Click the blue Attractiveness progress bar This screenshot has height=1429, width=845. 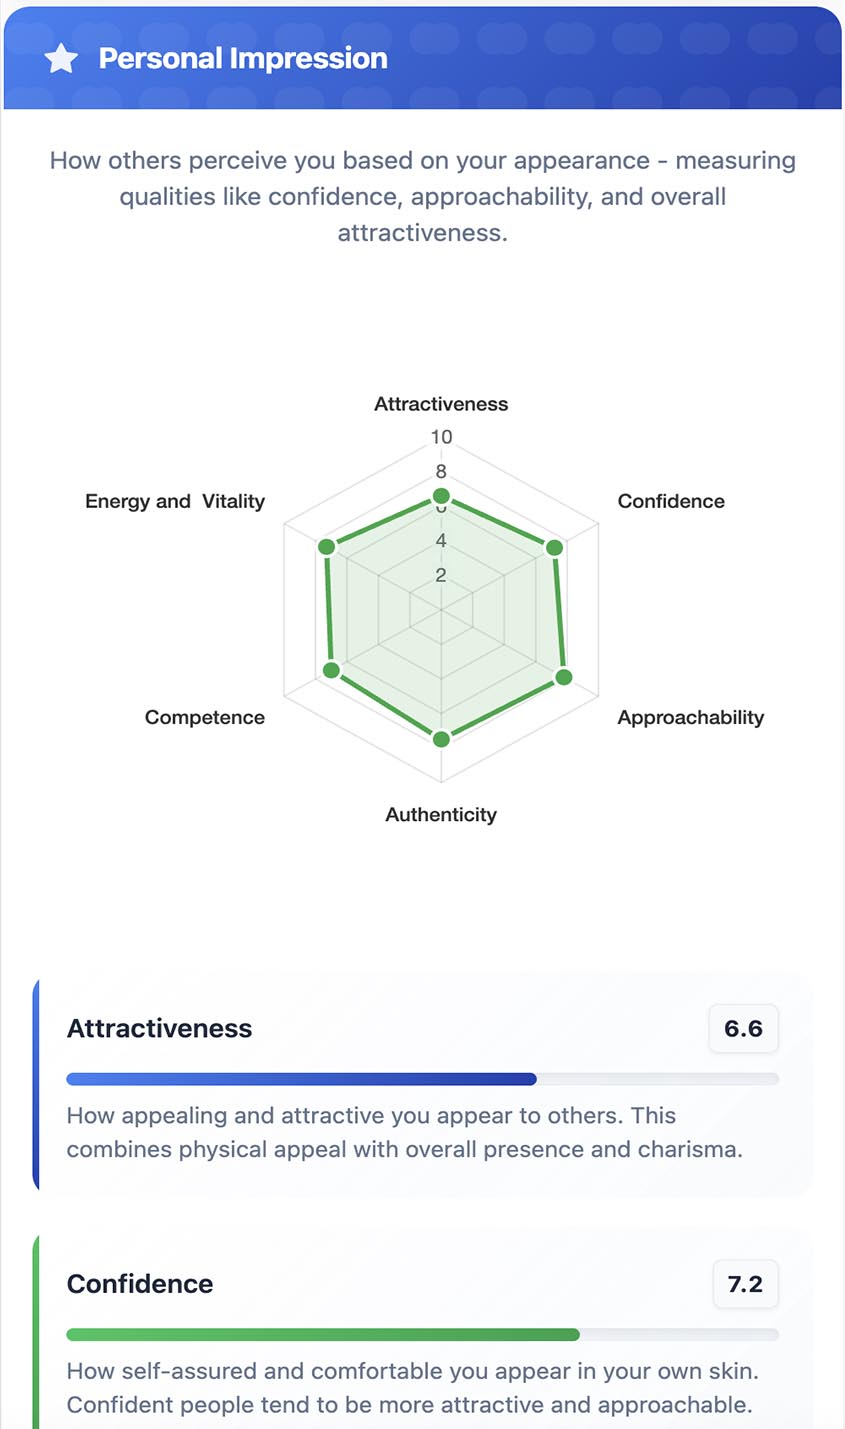(301, 1079)
